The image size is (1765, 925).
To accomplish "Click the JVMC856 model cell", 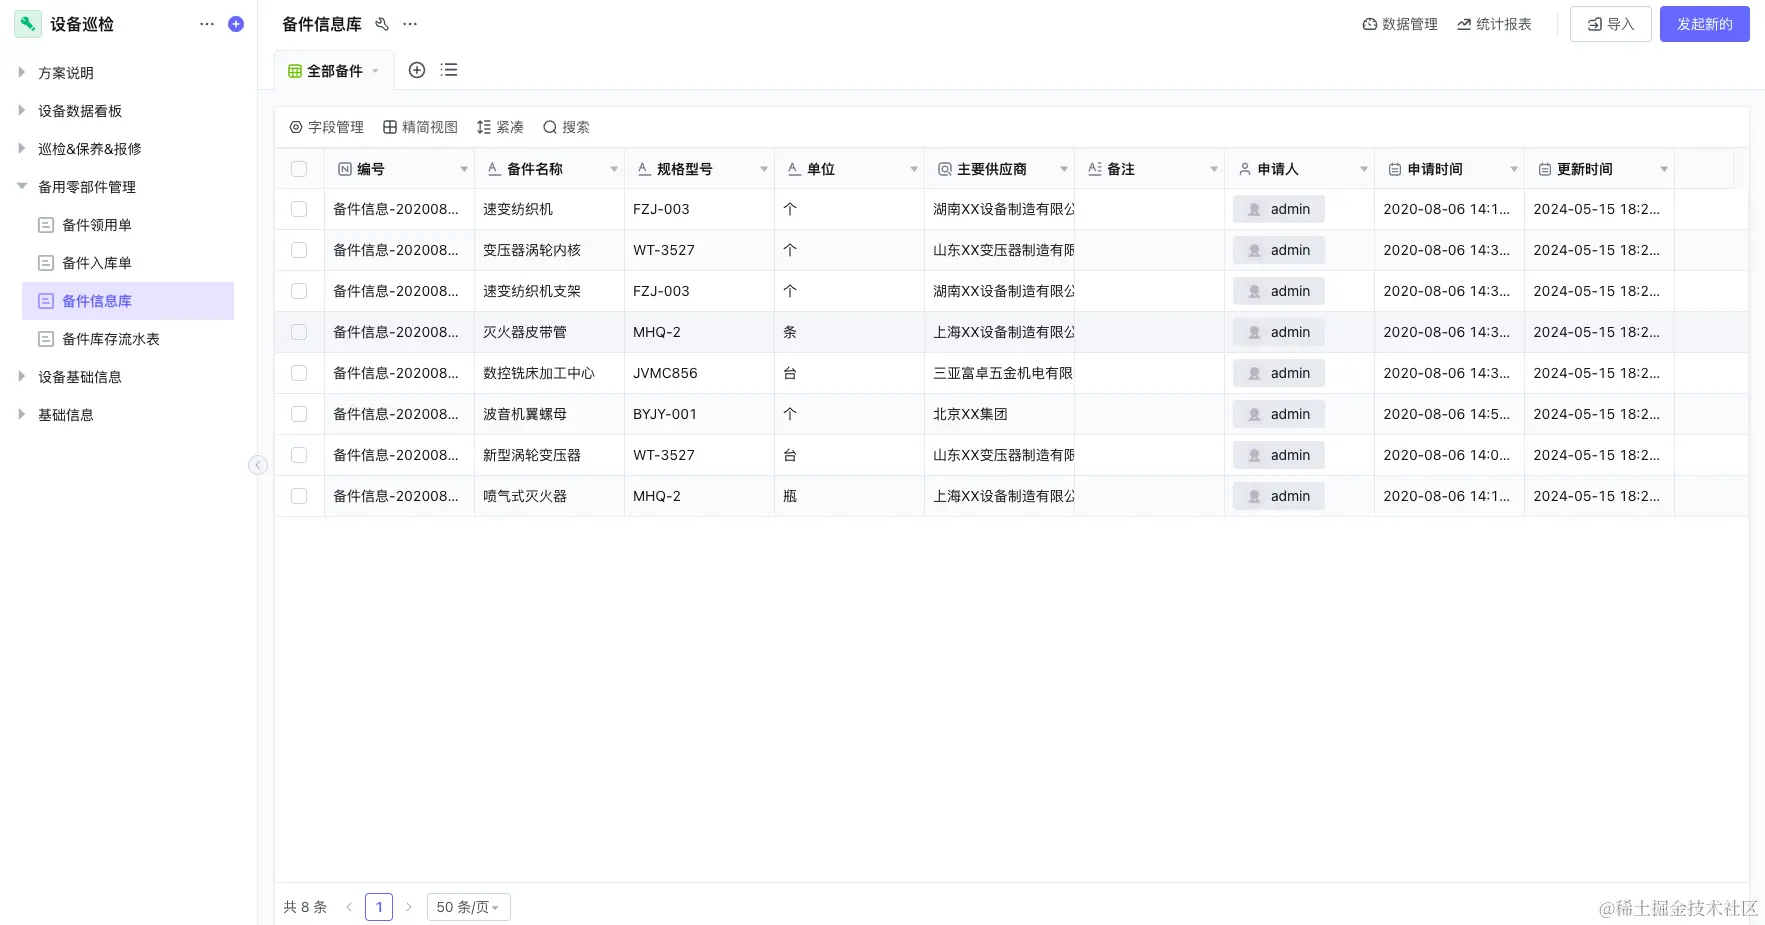I will [x=699, y=373].
